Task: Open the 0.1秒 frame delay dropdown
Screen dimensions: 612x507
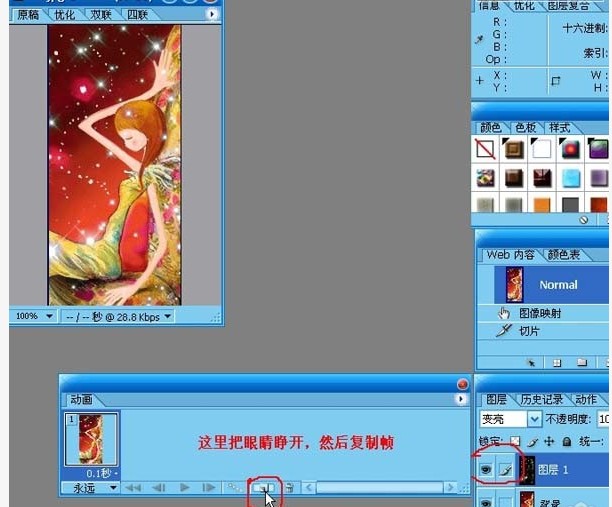Action: pos(101,473)
